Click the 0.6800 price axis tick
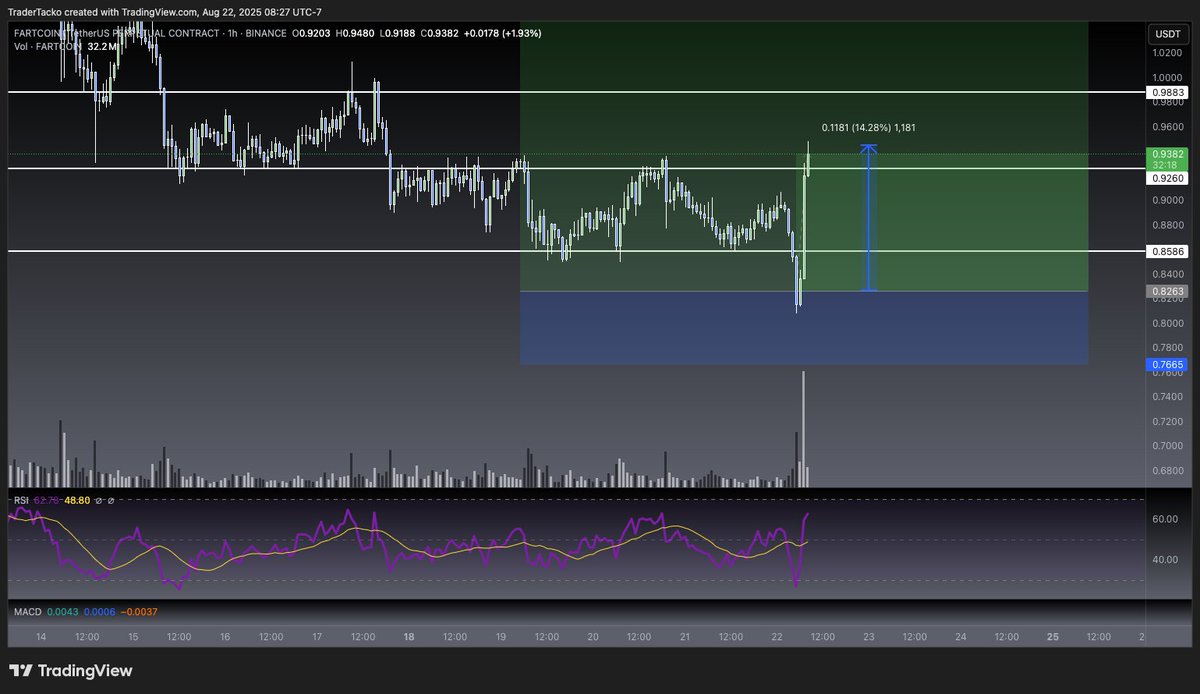1200x694 pixels. [1167, 471]
